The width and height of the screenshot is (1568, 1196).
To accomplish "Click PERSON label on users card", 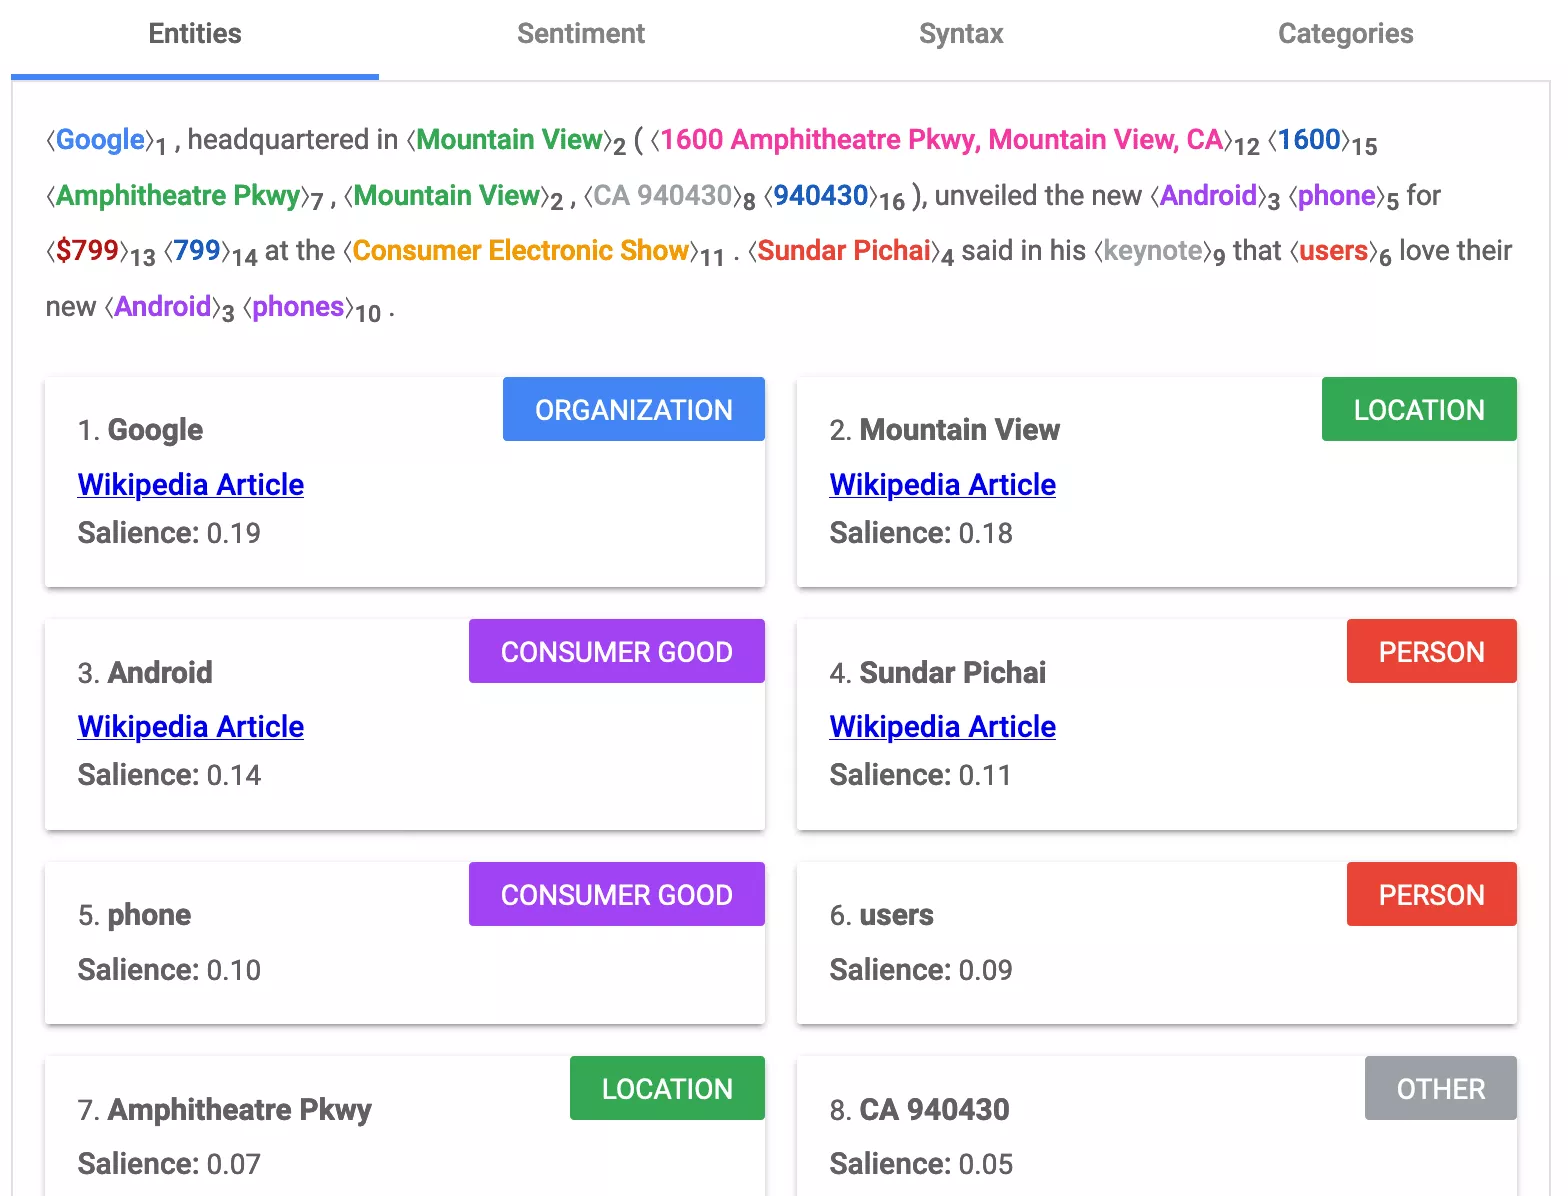I will [1432, 894].
